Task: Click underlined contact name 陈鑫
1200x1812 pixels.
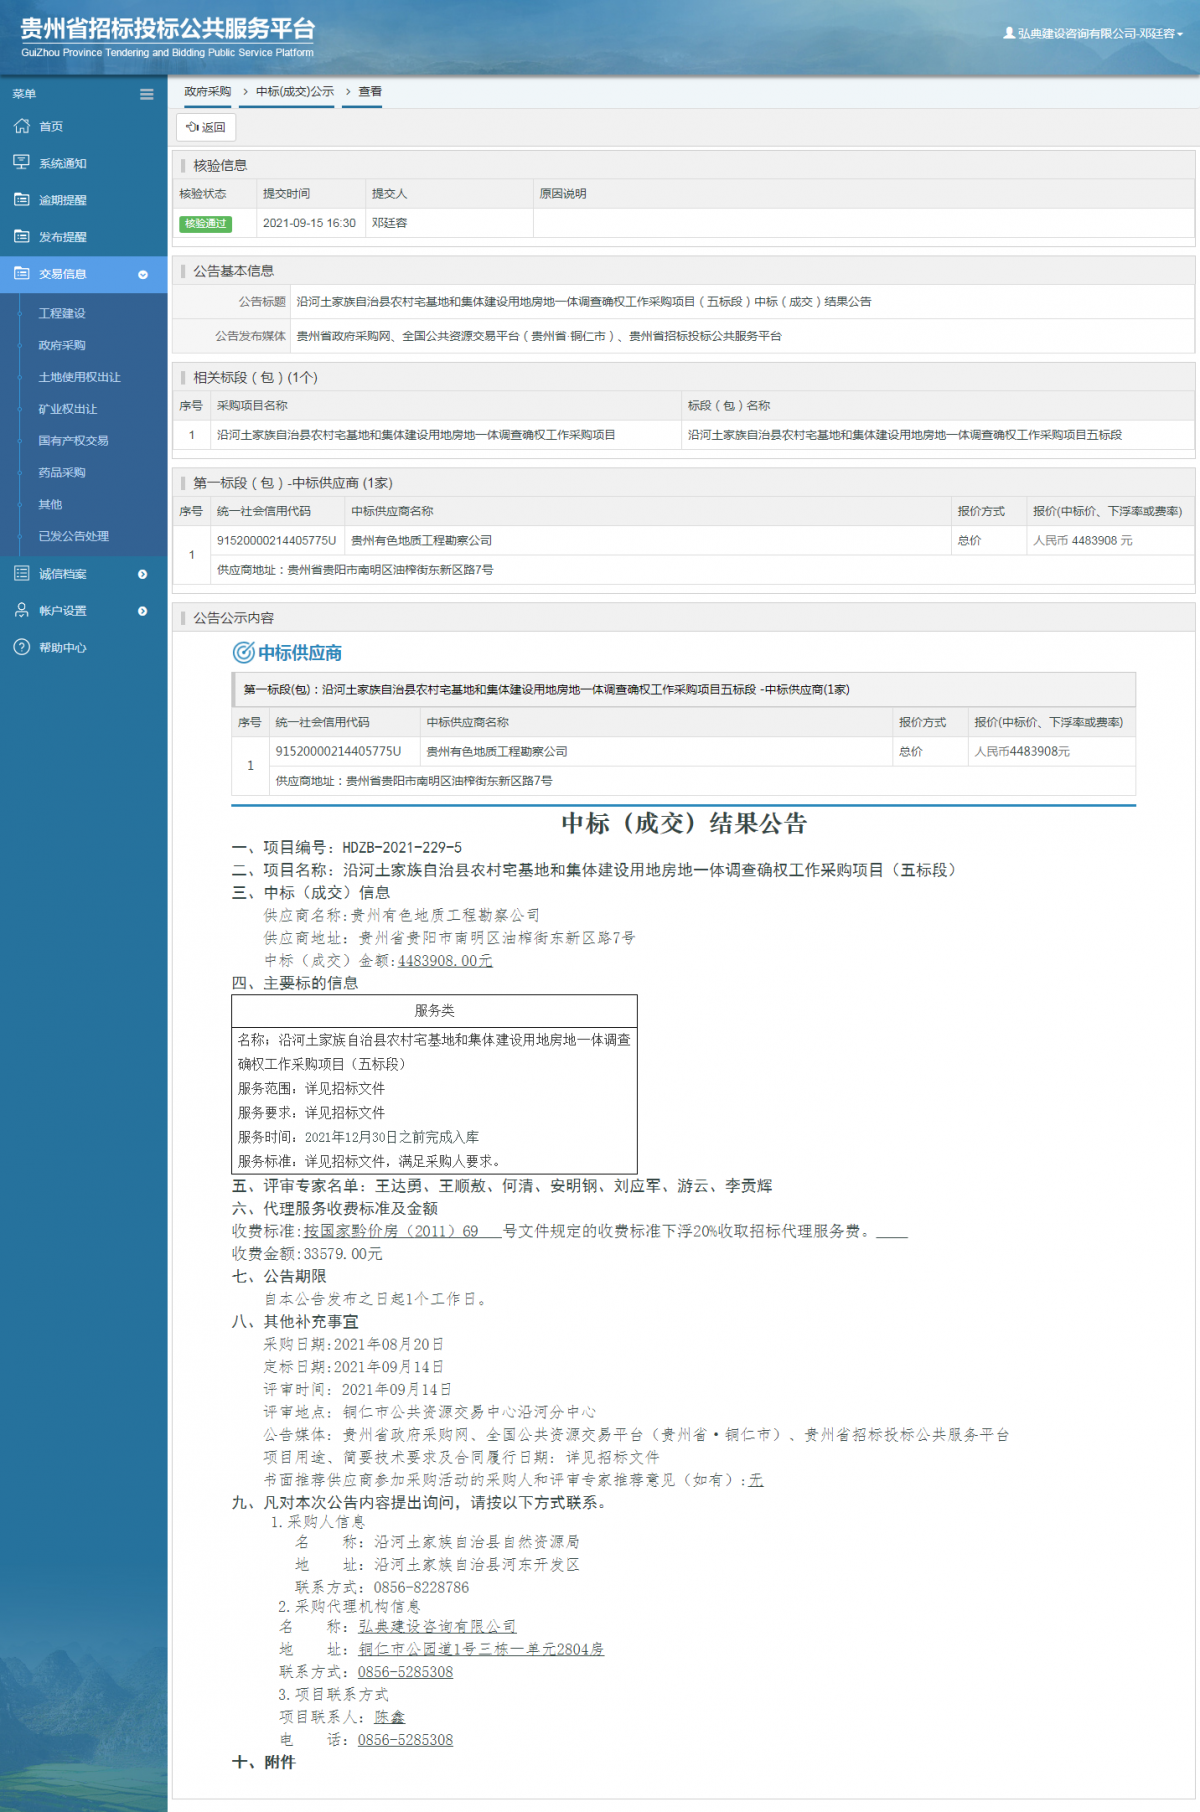Action: pos(390,1717)
